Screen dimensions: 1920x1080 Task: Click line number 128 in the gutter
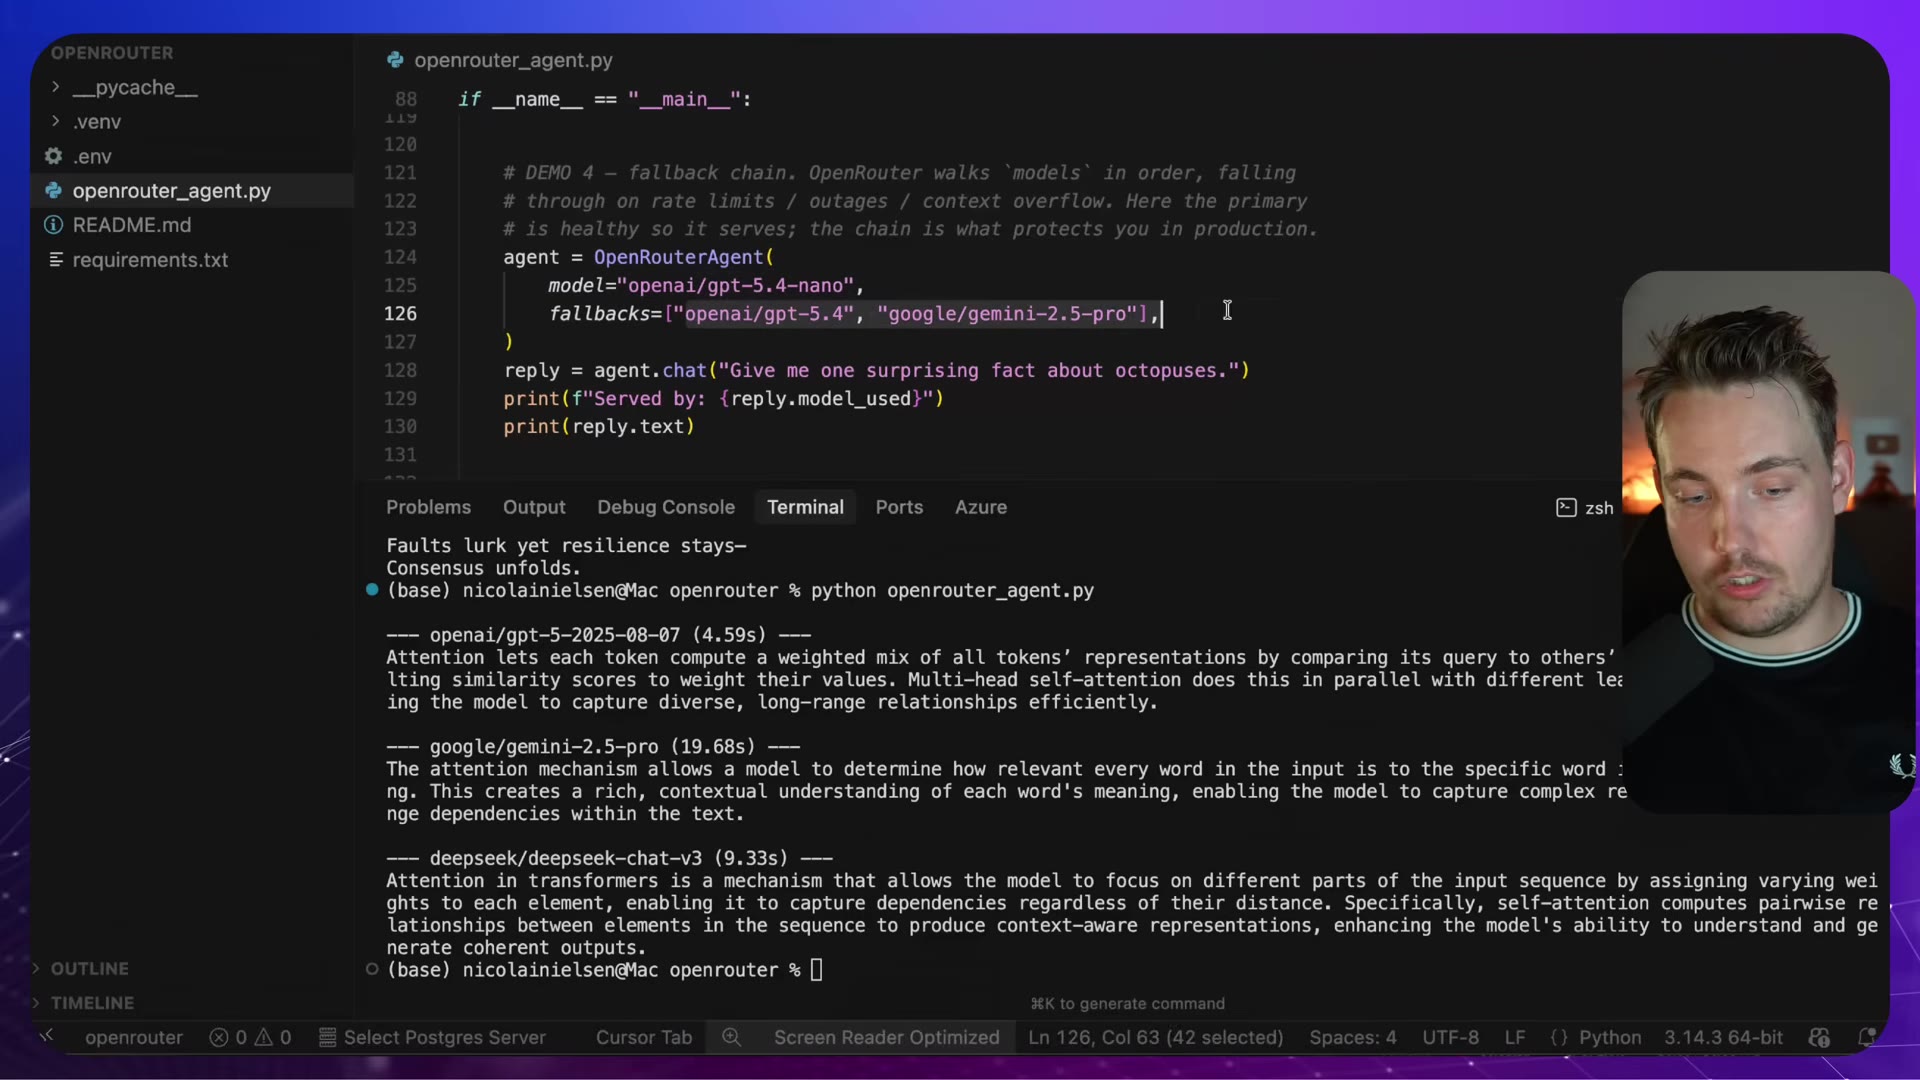point(400,370)
